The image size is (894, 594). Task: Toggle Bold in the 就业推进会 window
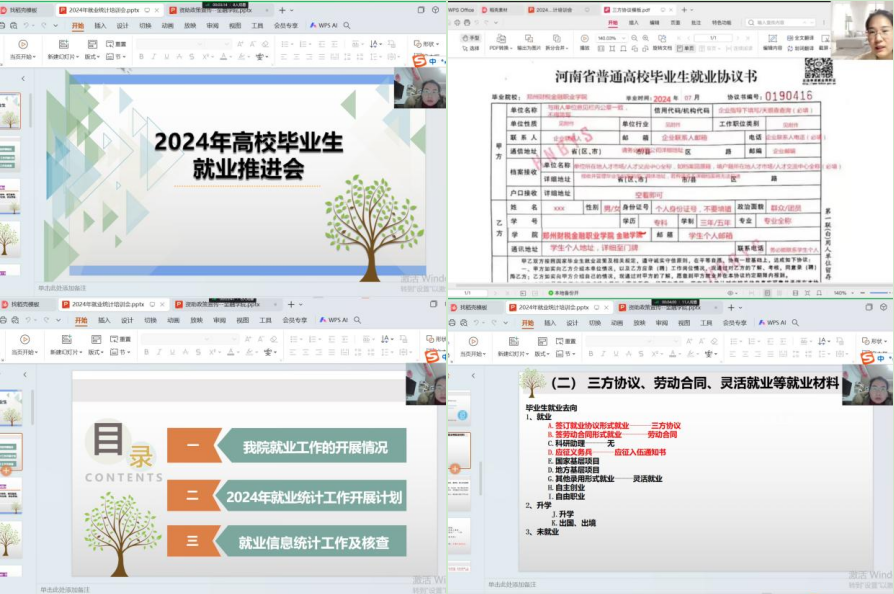pos(141,57)
